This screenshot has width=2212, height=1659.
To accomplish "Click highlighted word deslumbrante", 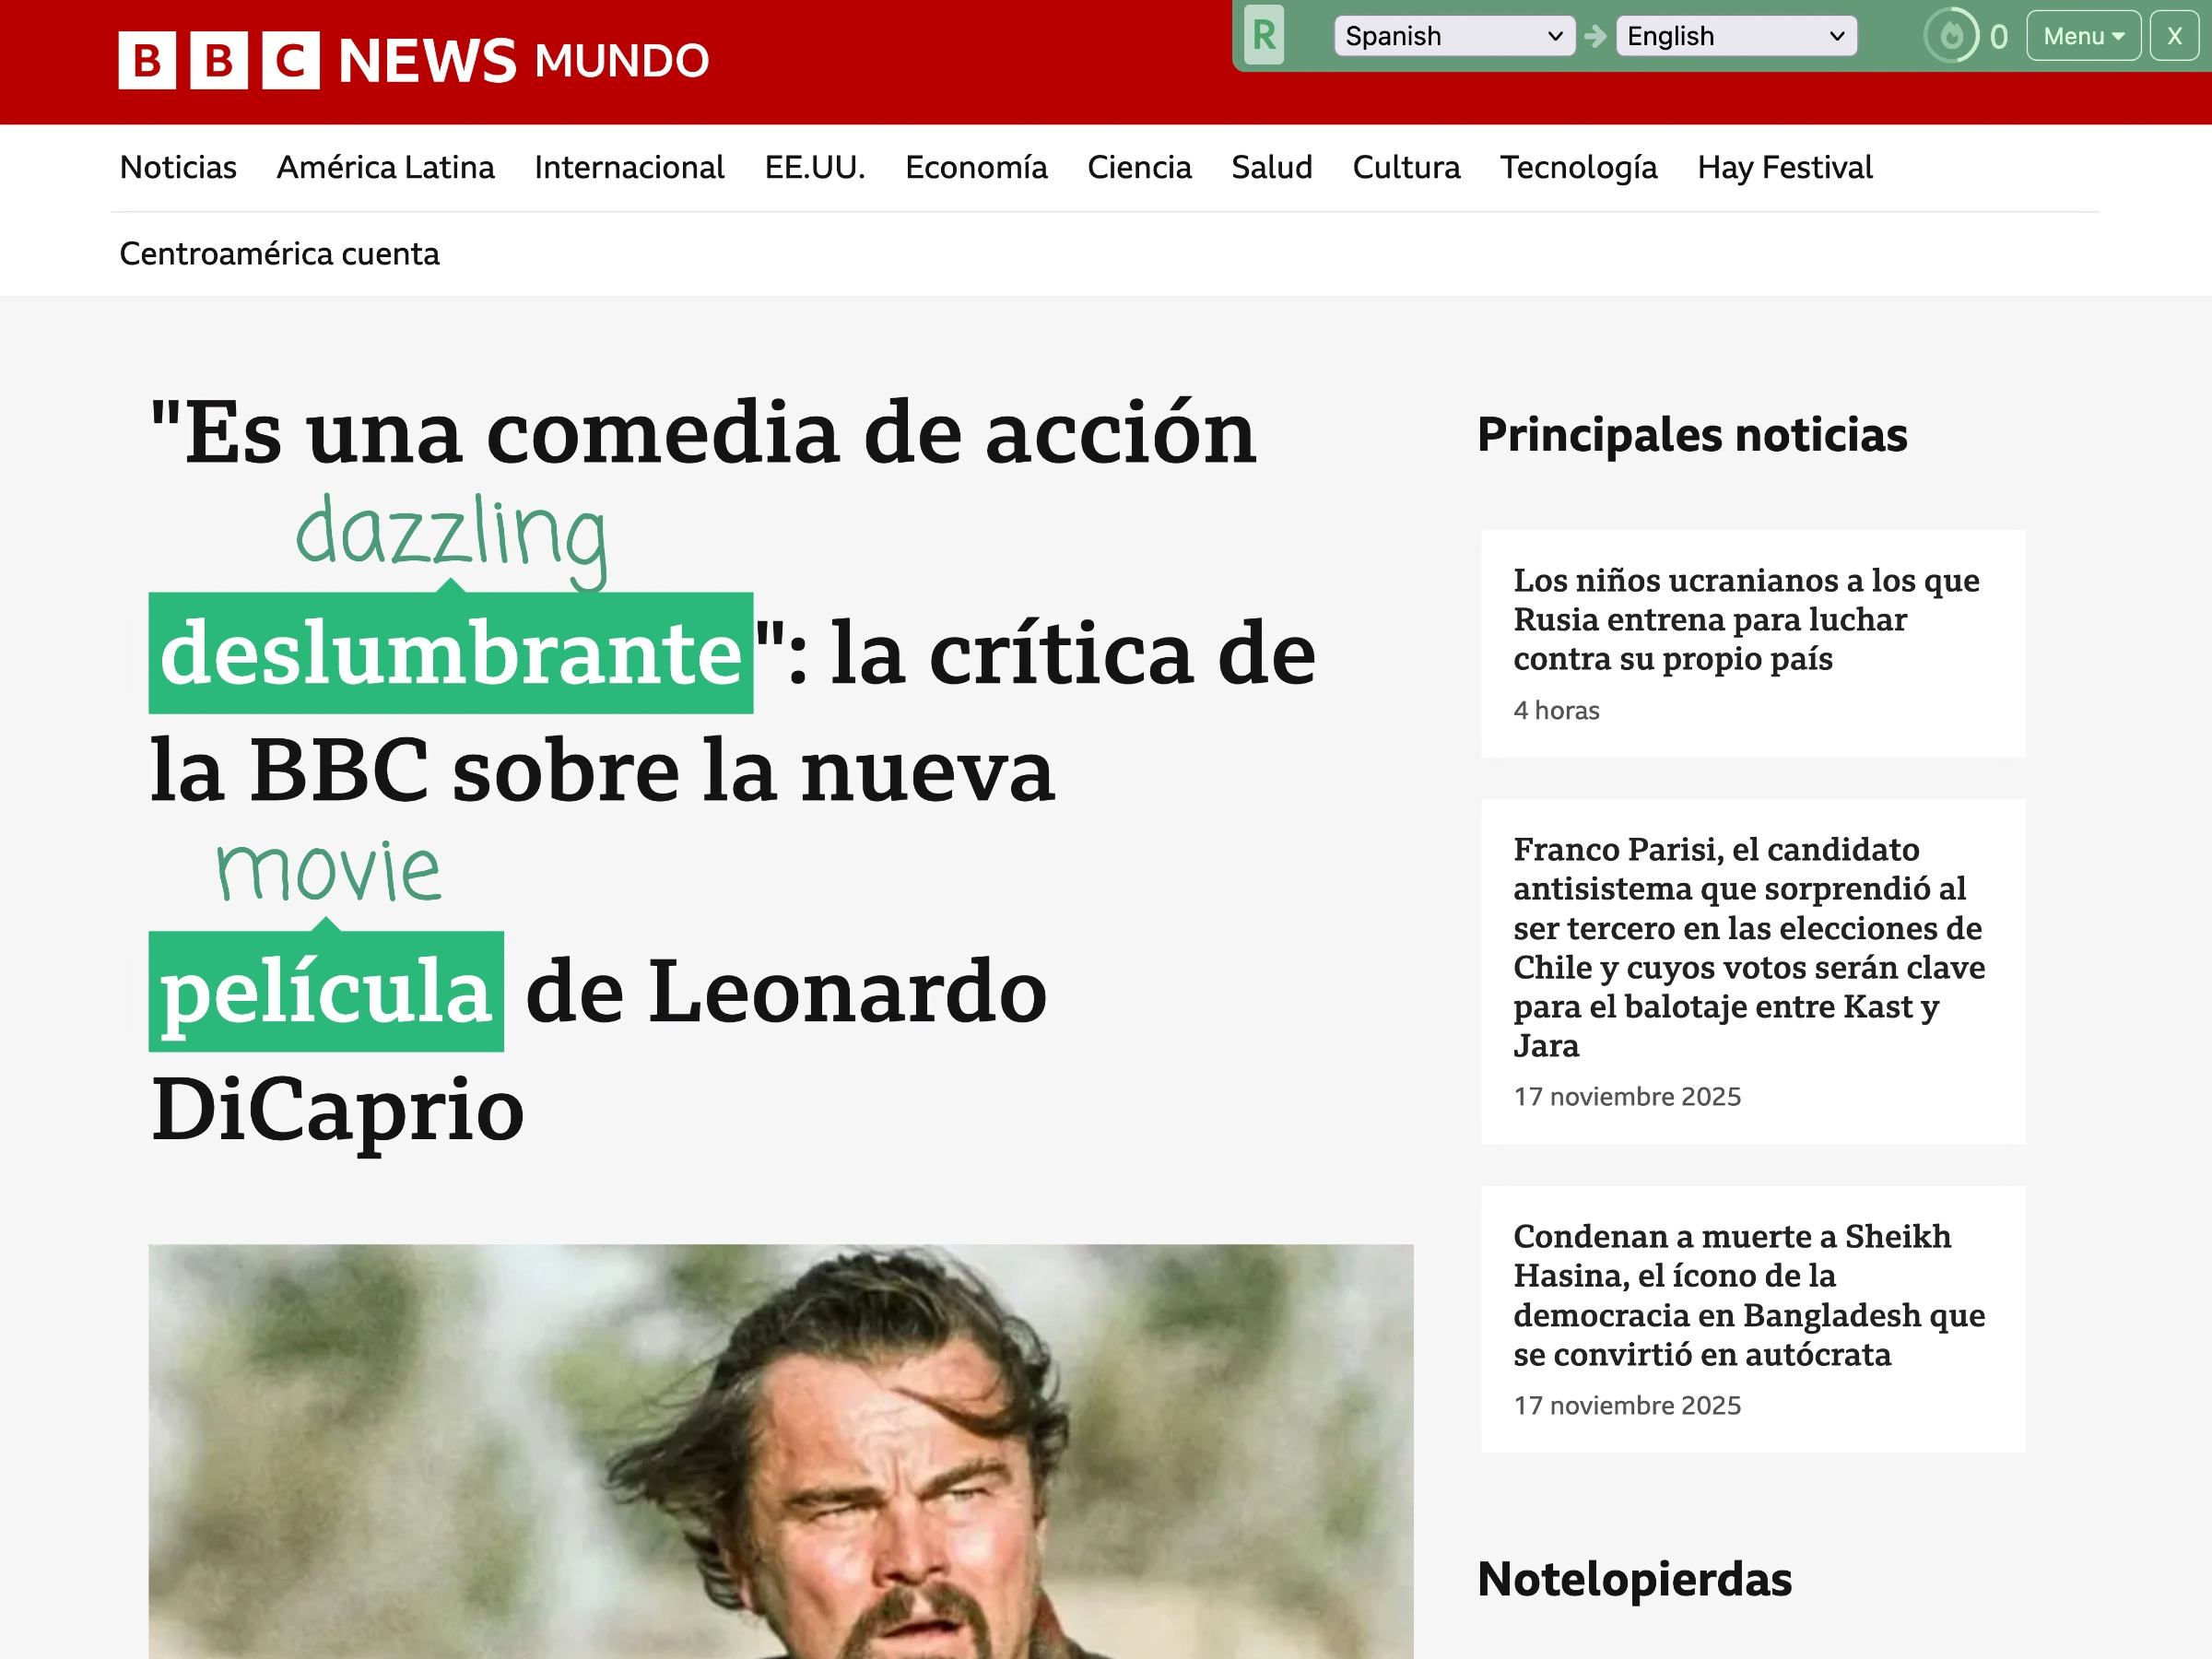I will [x=450, y=653].
